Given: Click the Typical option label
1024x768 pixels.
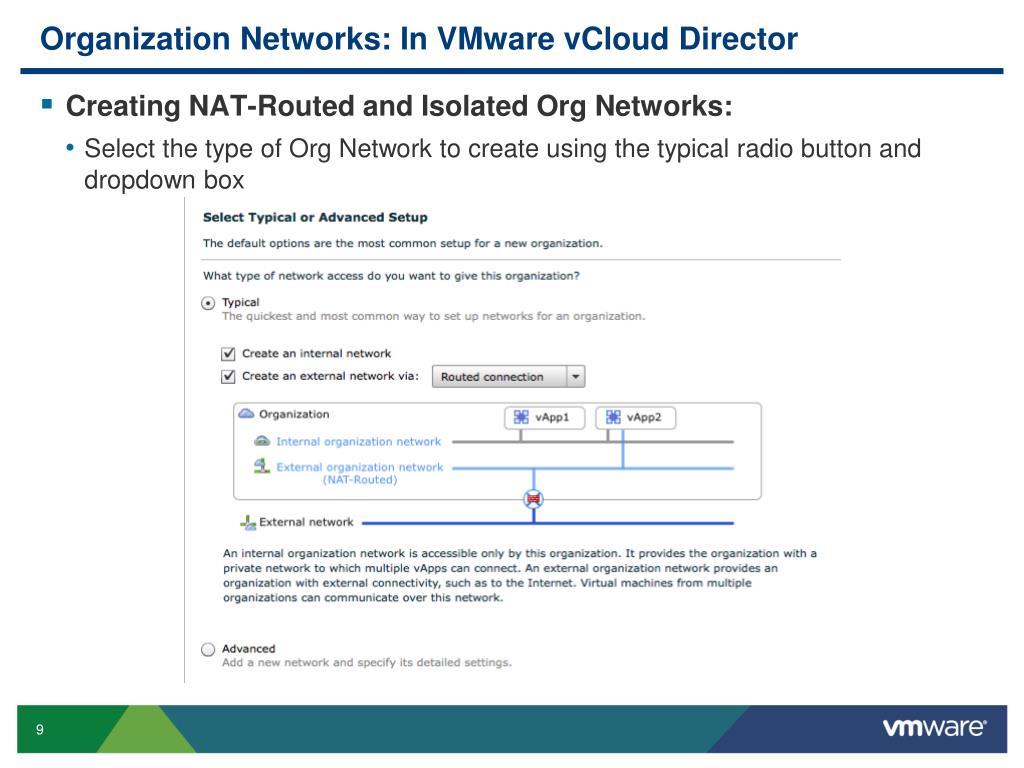Looking at the screenshot, I should [240, 302].
